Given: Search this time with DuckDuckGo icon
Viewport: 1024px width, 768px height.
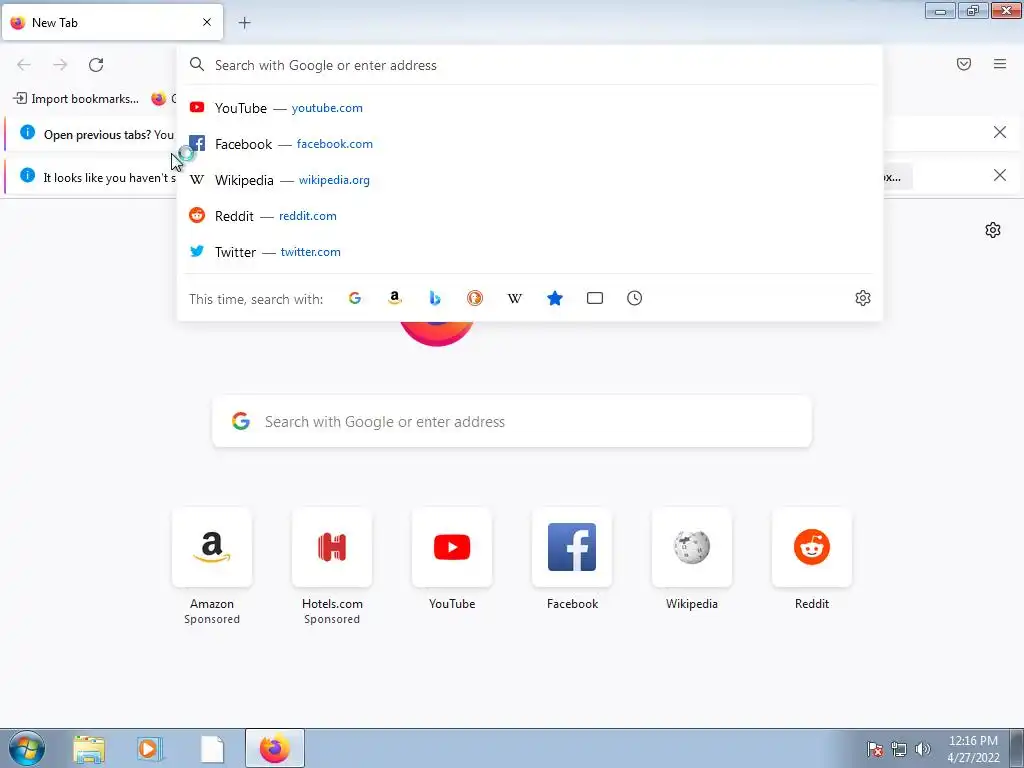Looking at the screenshot, I should point(475,298).
